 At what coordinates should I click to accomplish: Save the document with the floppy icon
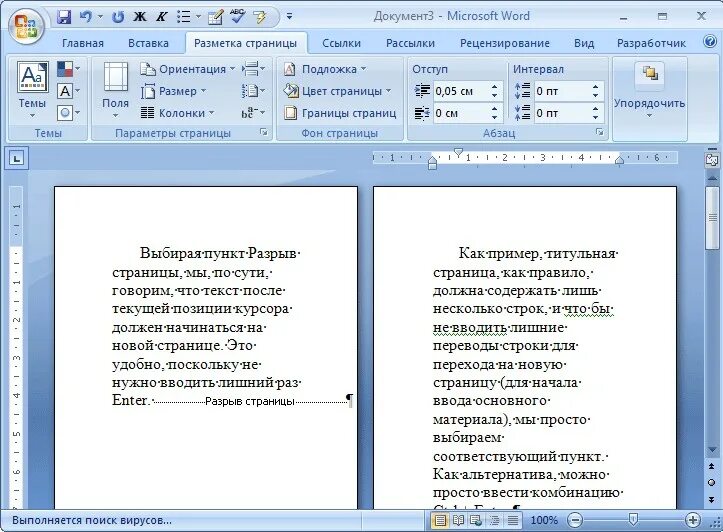pos(64,17)
